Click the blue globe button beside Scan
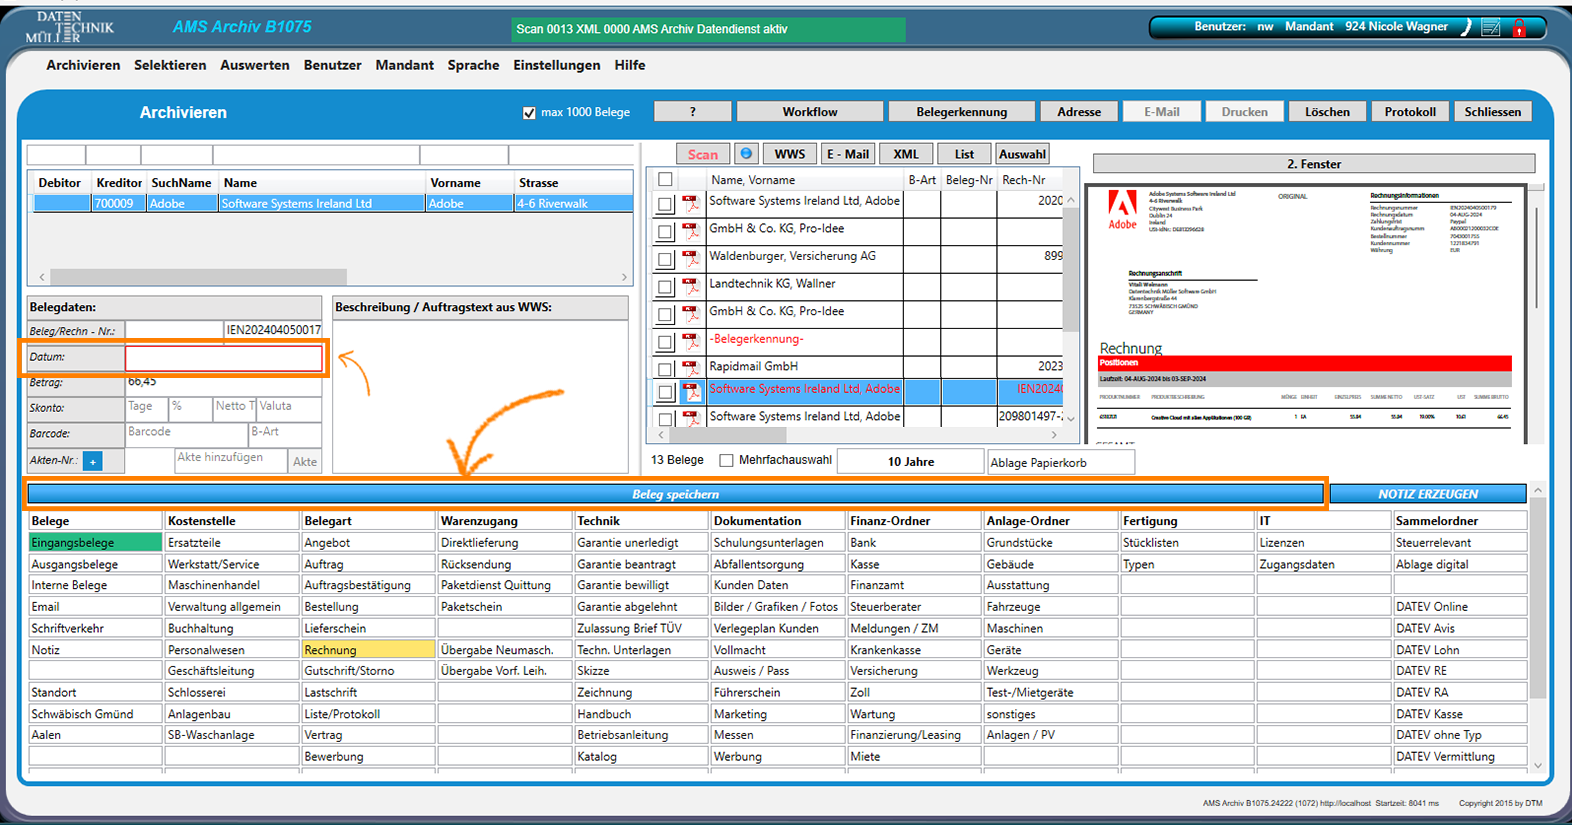The width and height of the screenshot is (1572, 825). coord(746,154)
